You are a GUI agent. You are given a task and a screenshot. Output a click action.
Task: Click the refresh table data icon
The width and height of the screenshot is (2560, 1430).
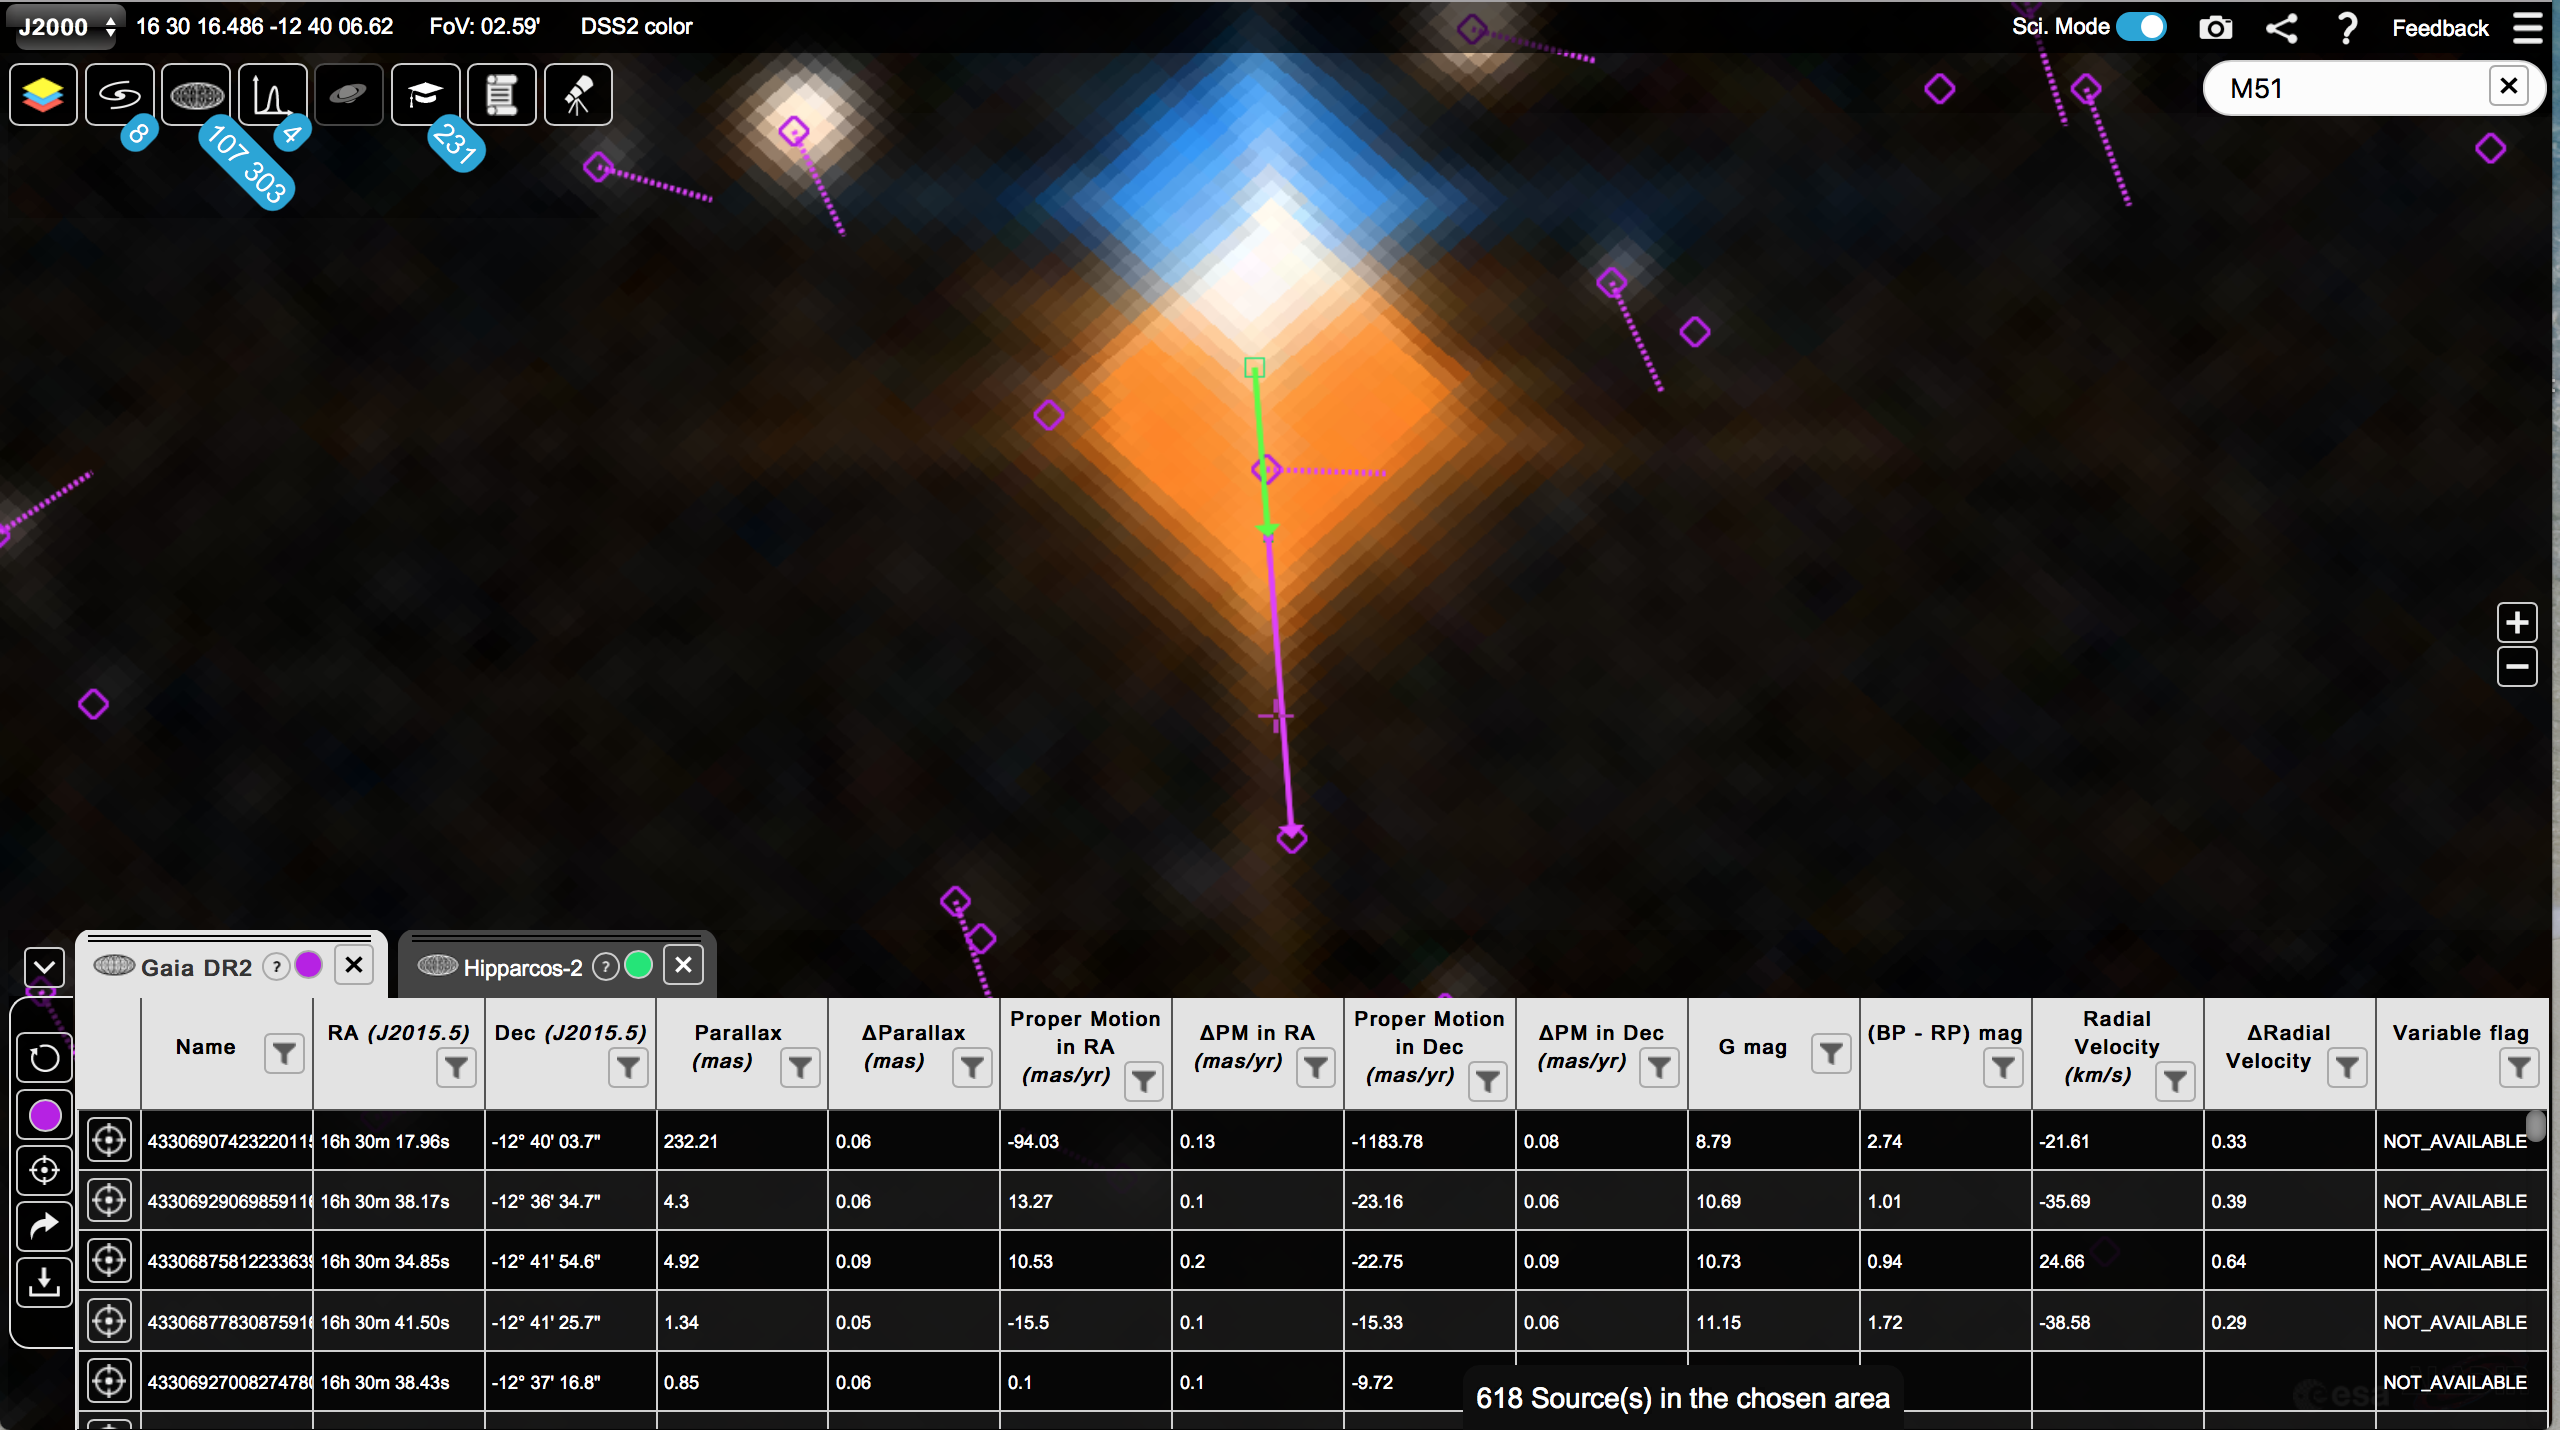click(44, 1057)
